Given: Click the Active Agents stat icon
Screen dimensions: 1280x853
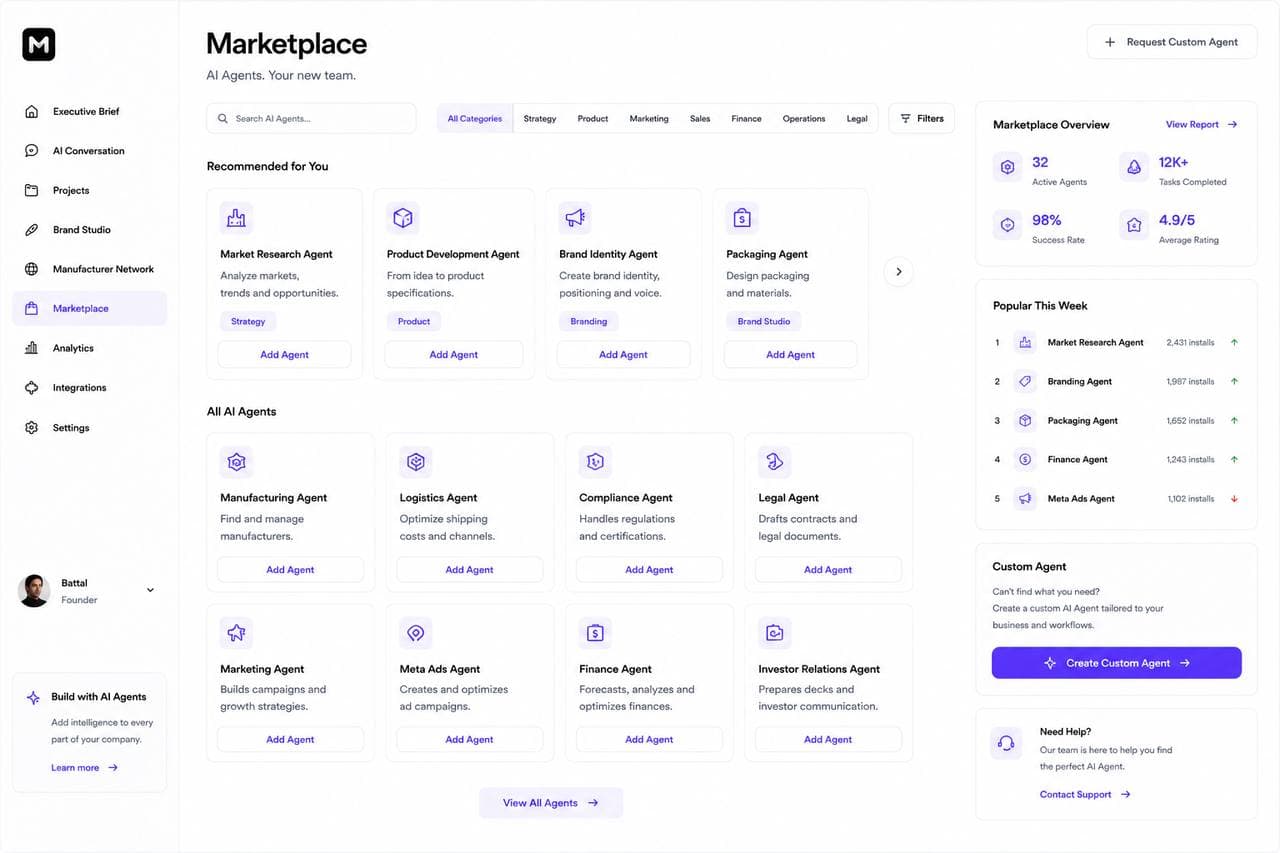Looking at the screenshot, I should tap(1007, 168).
